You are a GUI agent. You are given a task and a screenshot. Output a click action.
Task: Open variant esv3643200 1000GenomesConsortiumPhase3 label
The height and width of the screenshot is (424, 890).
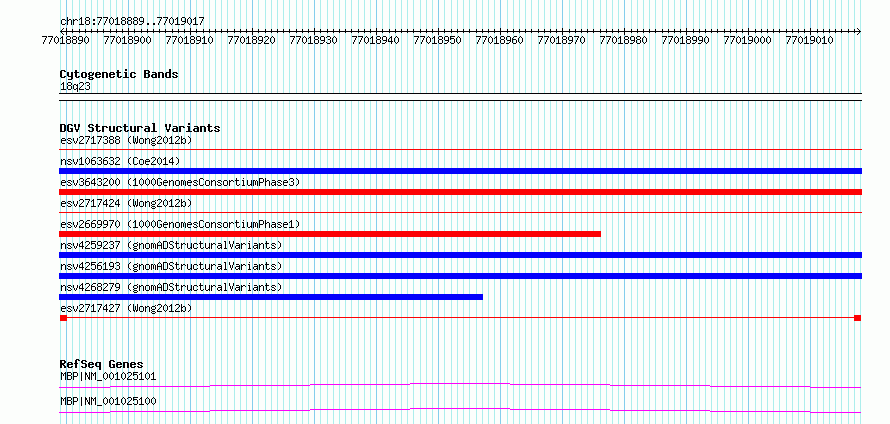pyautogui.click(x=180, y=182)
